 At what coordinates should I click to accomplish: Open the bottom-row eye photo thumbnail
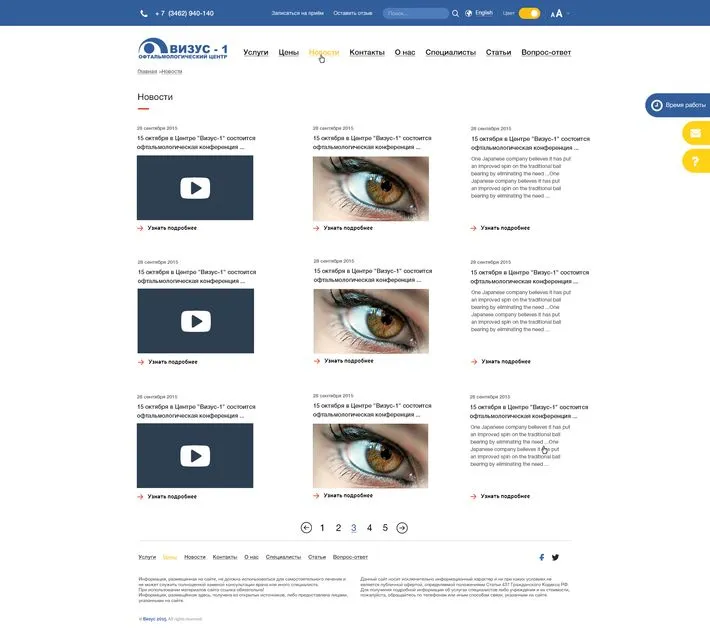click(370, 456)
